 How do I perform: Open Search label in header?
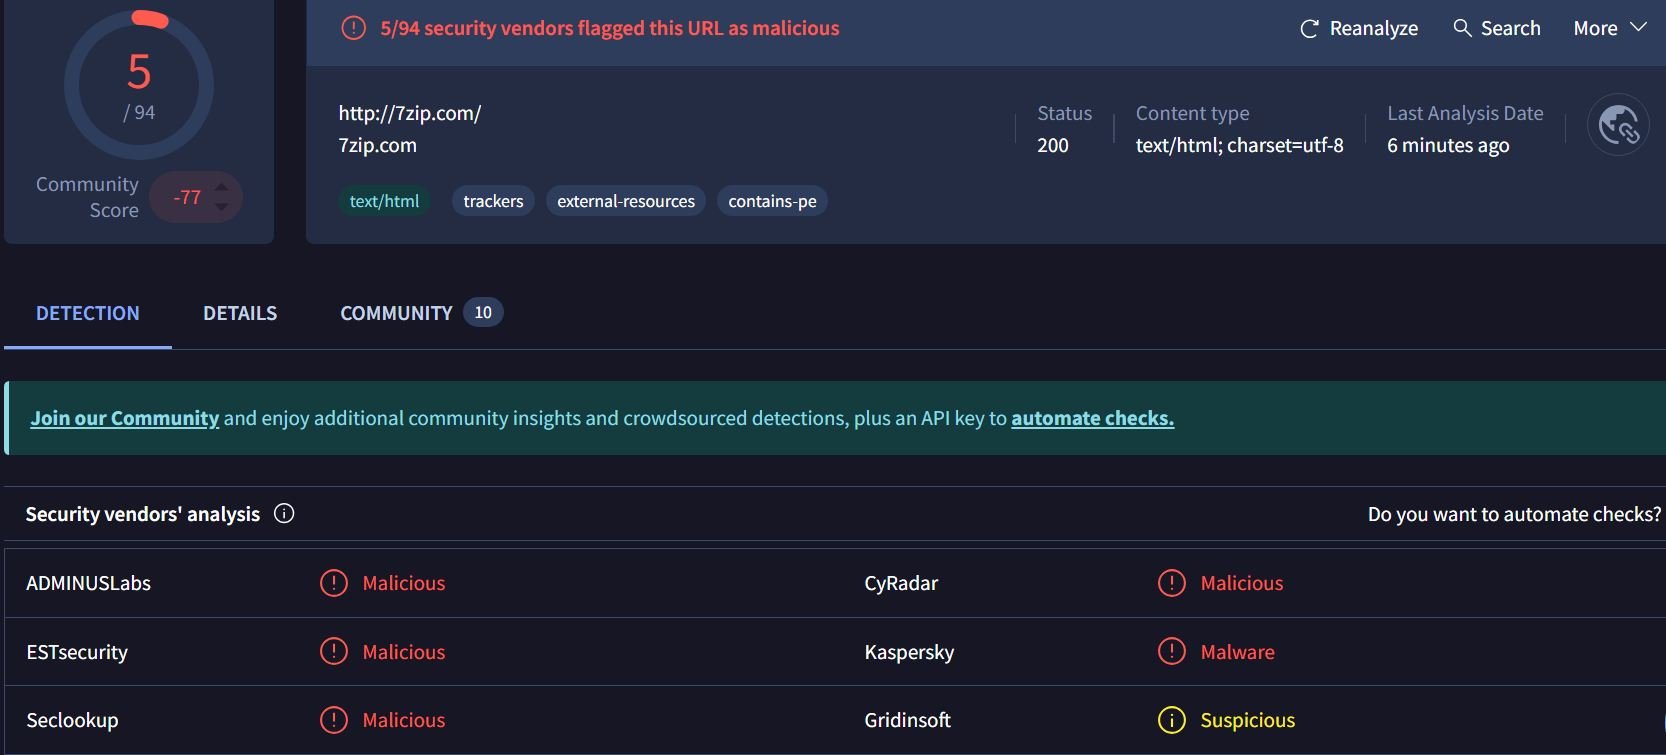(x=1510, y=28)
